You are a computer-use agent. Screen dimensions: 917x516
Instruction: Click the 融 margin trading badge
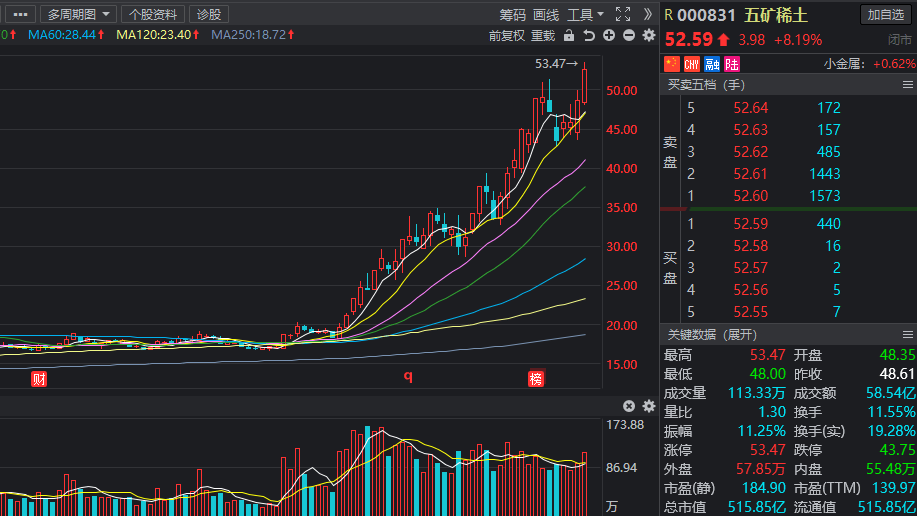711,64
